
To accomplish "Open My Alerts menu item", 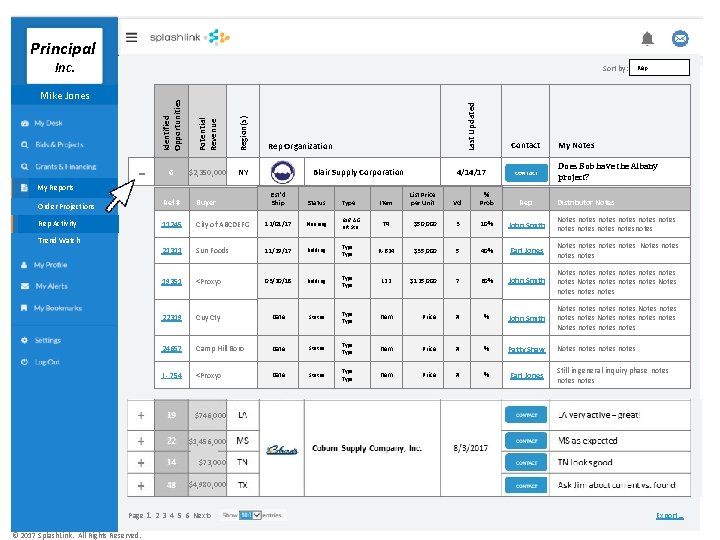I will click(x=51, y=286).
